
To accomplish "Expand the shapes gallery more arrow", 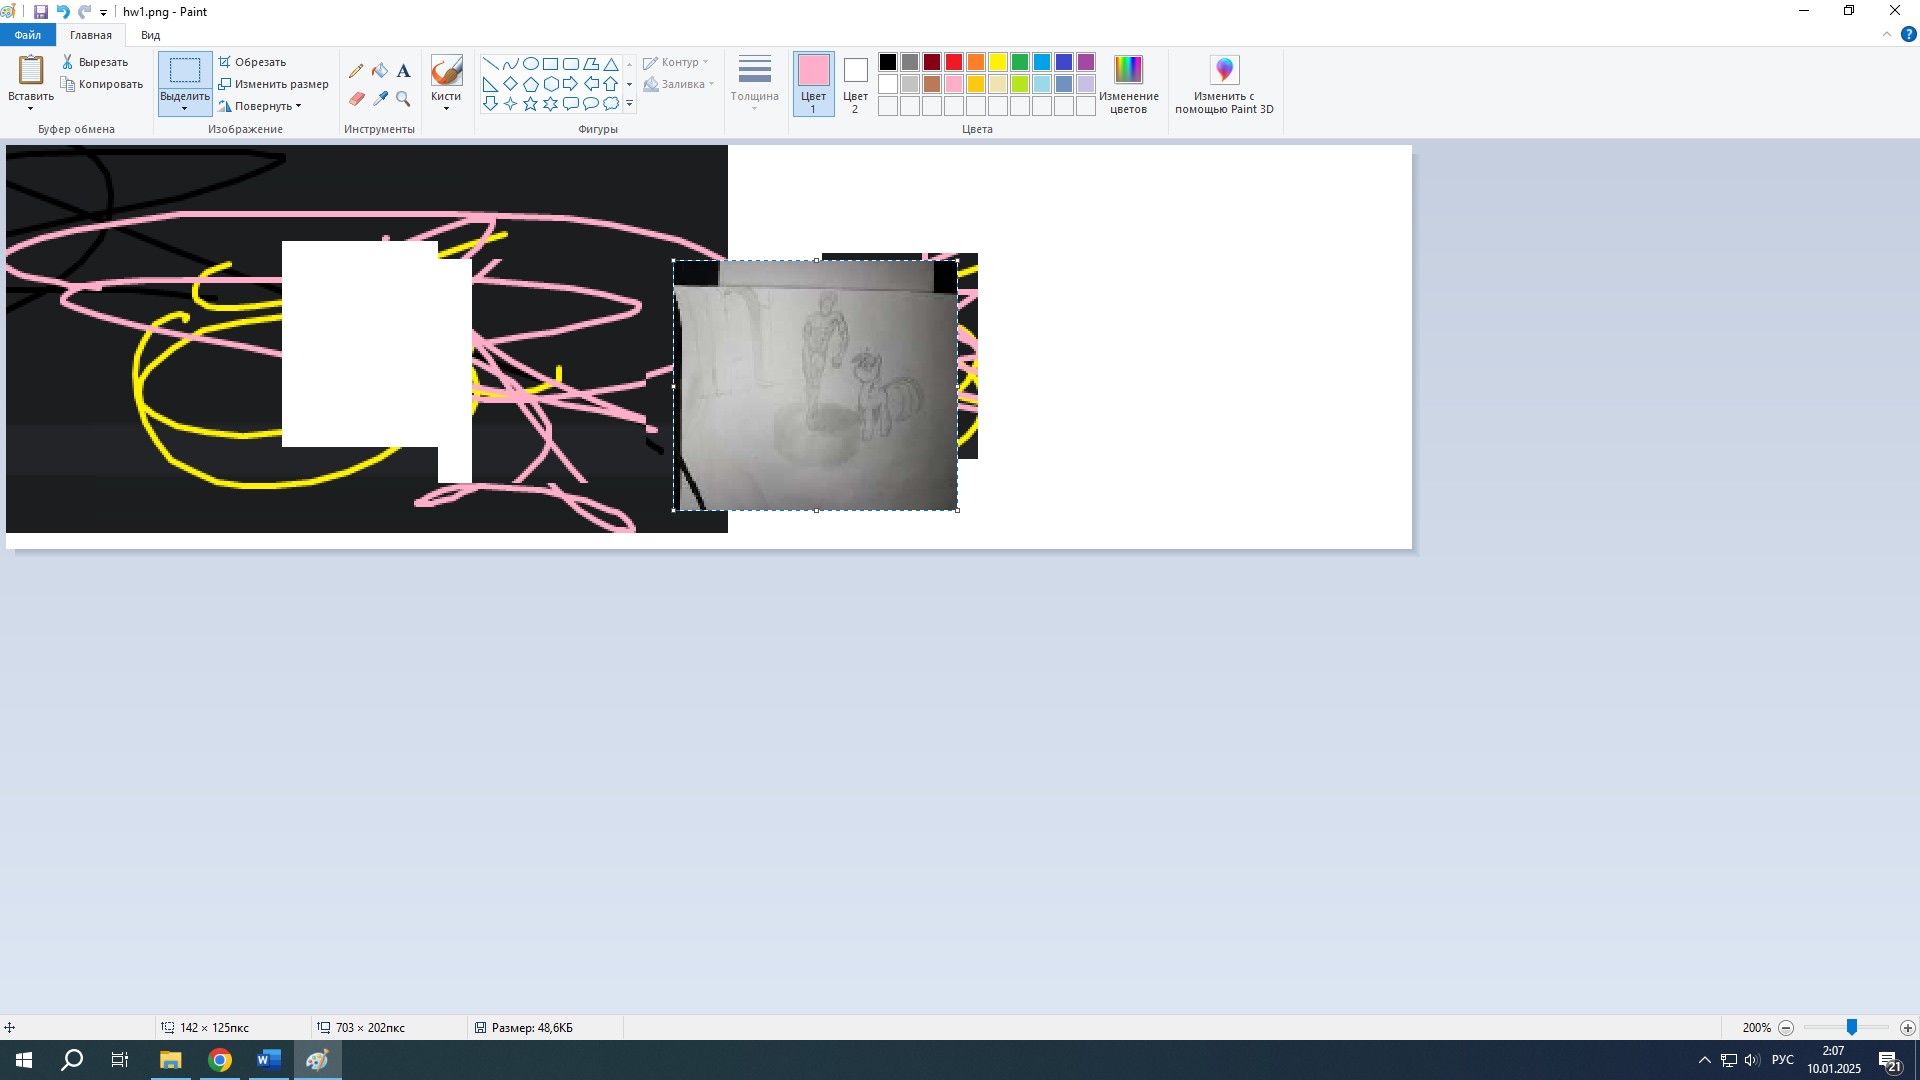I will [x=629, y=104].
